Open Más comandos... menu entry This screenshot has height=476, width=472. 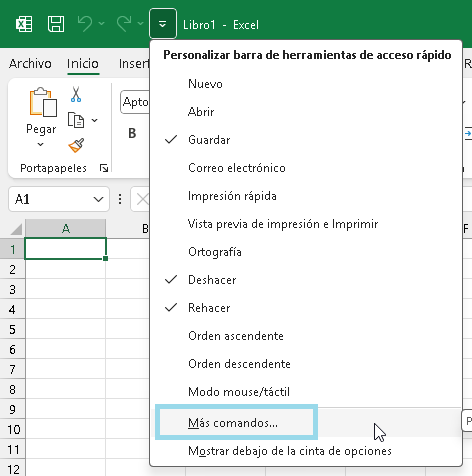pos(306,423)
